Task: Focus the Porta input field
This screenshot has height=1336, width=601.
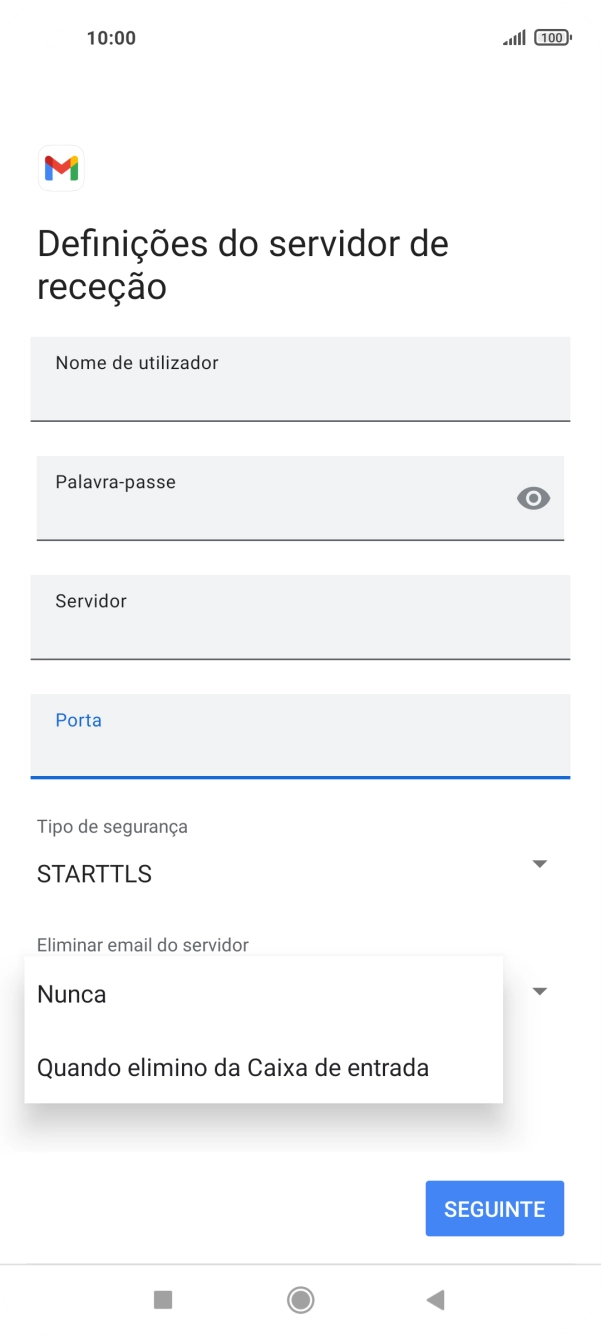Action: click(300, 736)
